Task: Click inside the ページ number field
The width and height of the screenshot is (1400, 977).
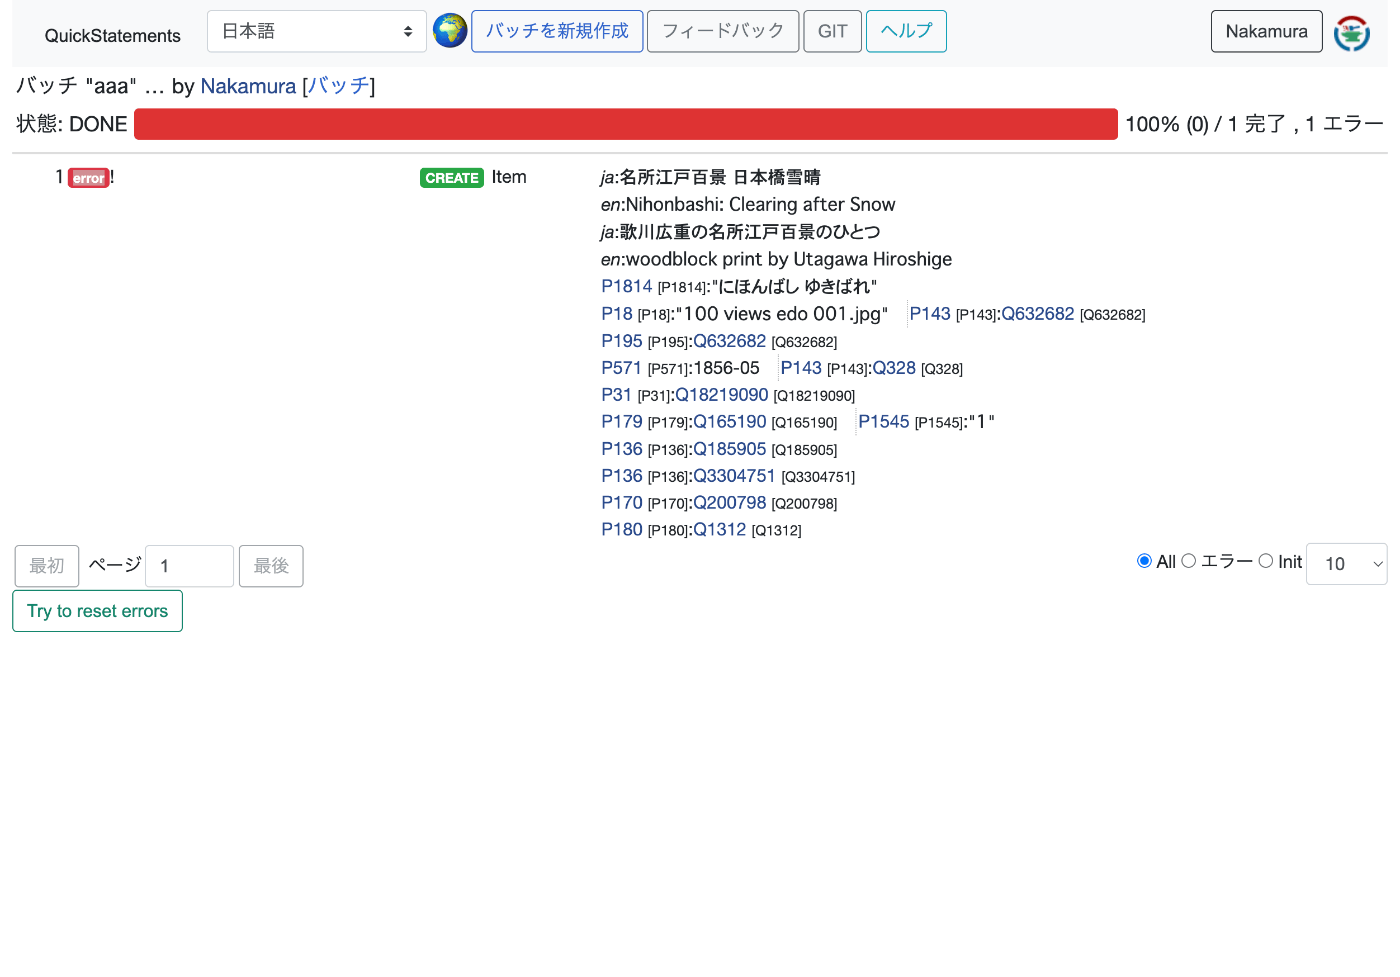Action: click(189, 565)
